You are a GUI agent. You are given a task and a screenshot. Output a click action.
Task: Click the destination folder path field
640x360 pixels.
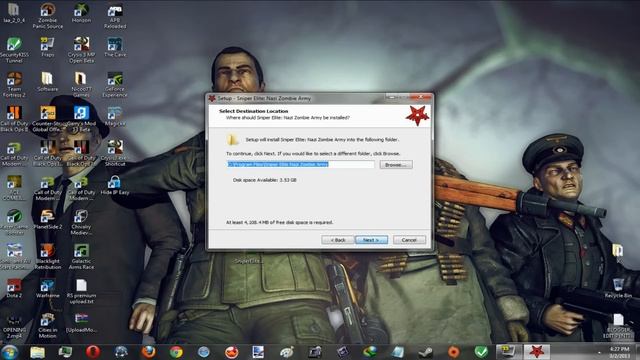pyautogui.click(x=300, y=164)
